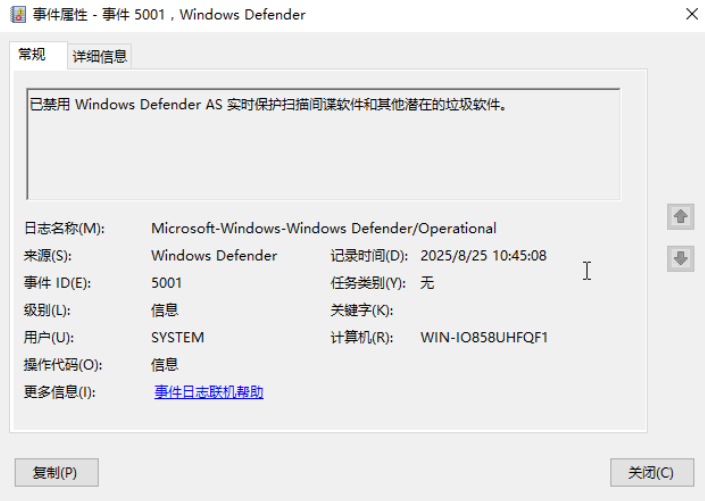Click the 计算机(R) label
The image size is (705, 501).
pyautogui.click(x=362, y=338)
